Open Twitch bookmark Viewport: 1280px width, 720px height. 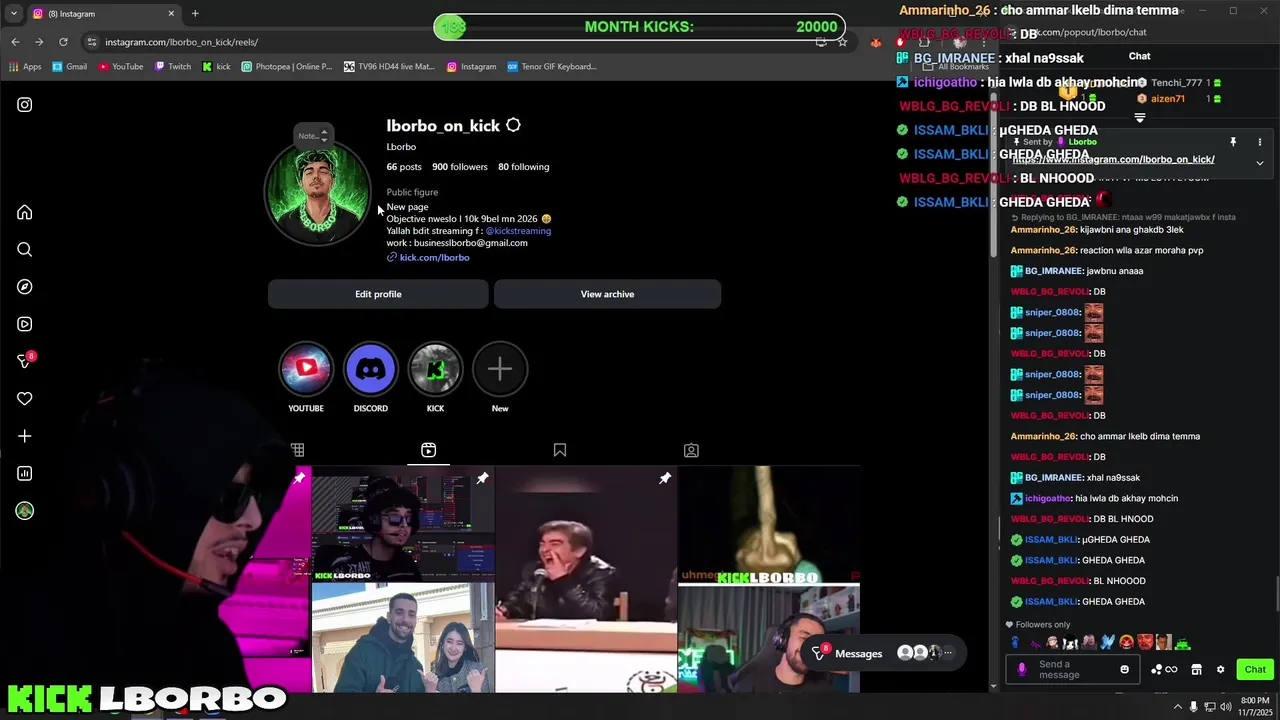click(x=173, y=67)
